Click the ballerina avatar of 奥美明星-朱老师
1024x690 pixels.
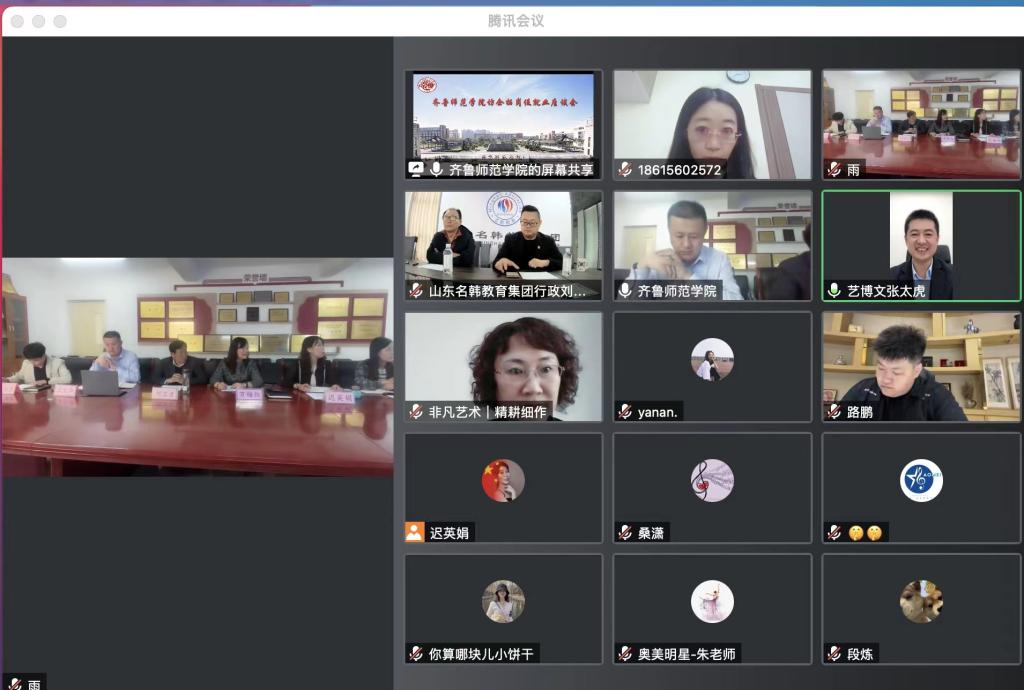(x=712, y=602)
